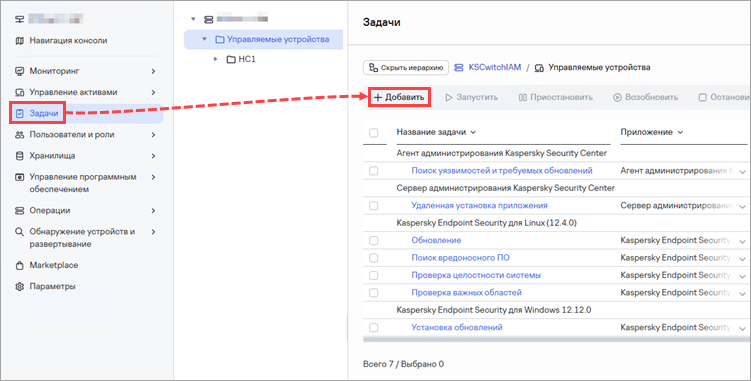
Task: Check the Удаленная установка приложения task
Action: pyautogui.click(x=374, y=206)
